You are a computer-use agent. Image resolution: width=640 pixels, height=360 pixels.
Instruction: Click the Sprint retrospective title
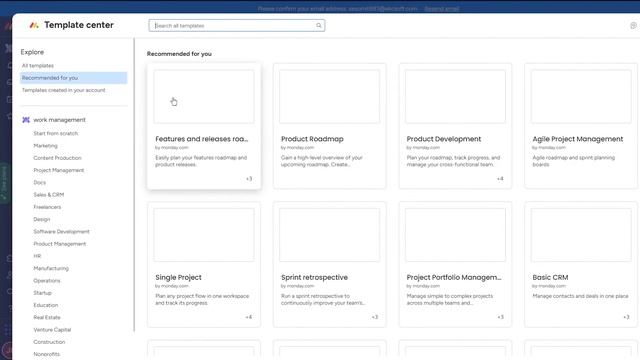click(314, 277)
